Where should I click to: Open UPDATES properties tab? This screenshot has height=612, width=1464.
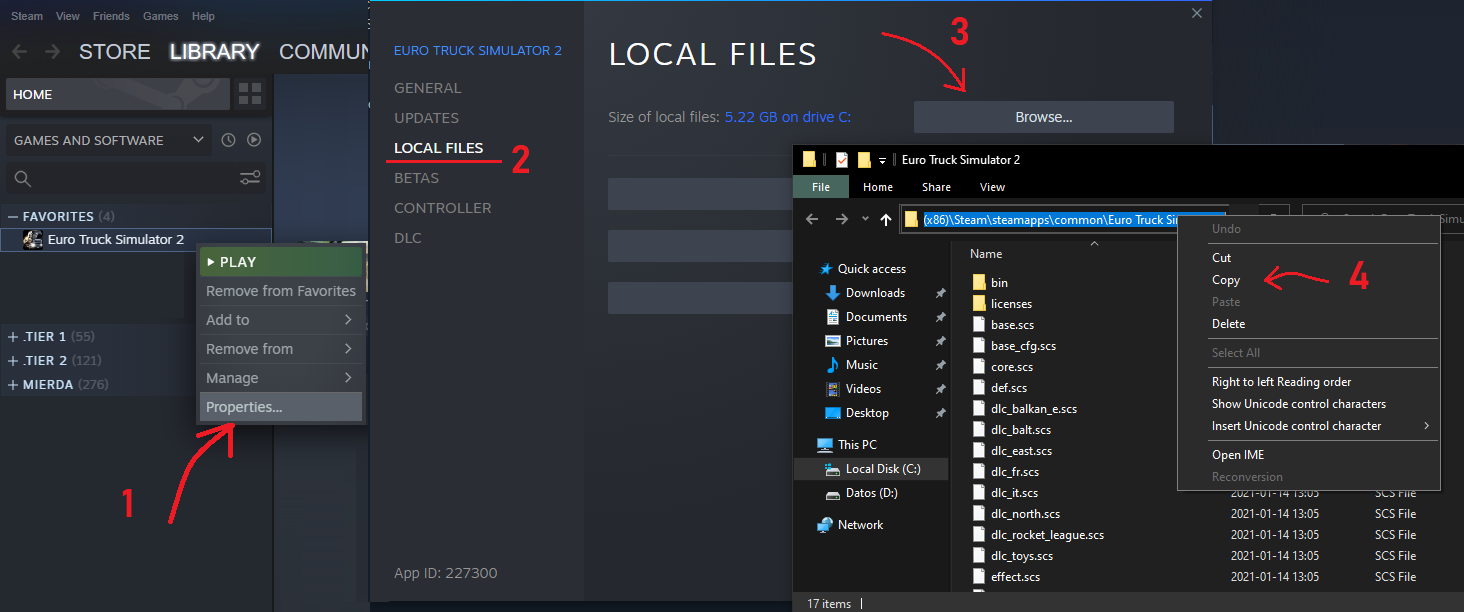coord(427,118)
